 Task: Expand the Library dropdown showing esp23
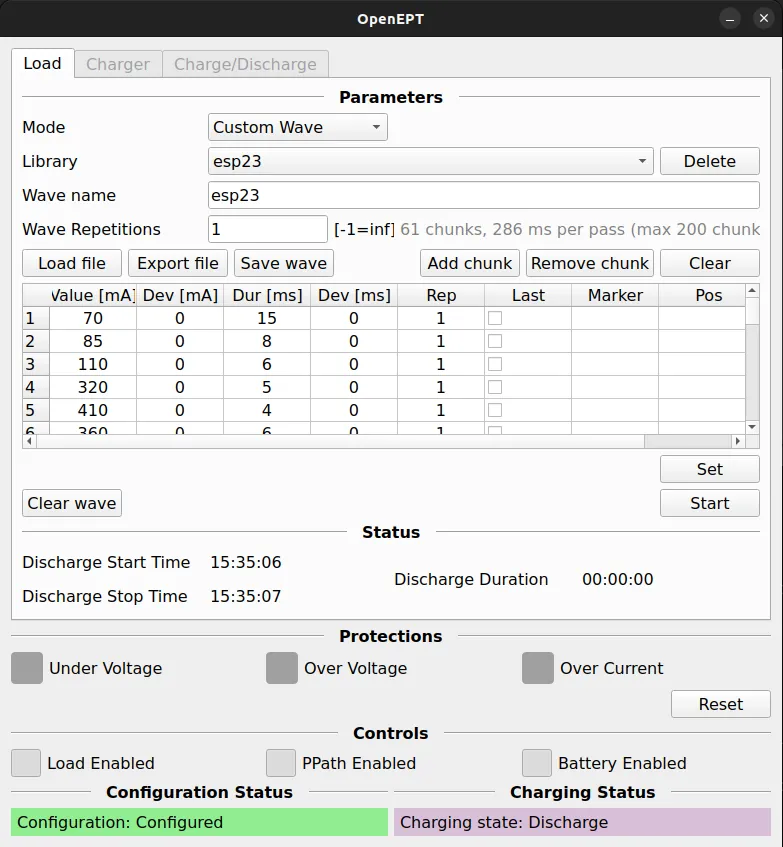coord(430,161)
